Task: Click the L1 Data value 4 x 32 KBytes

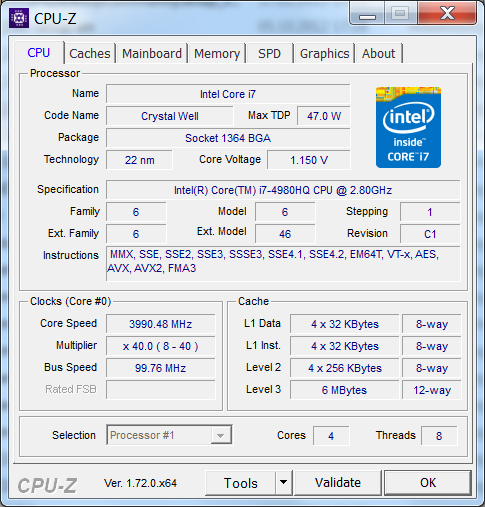Action: 345,324
